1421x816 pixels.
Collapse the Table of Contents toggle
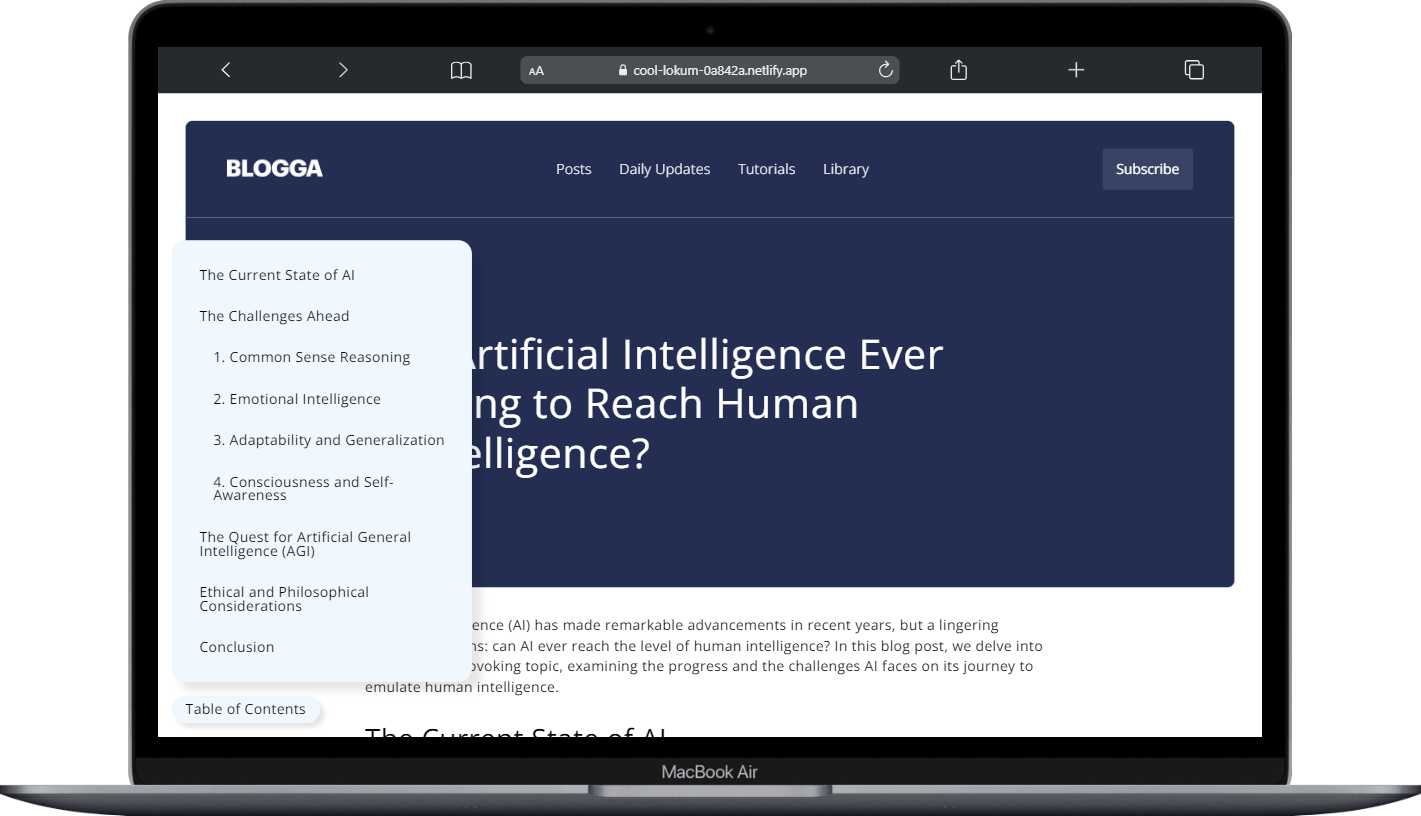tap(246, 709)
